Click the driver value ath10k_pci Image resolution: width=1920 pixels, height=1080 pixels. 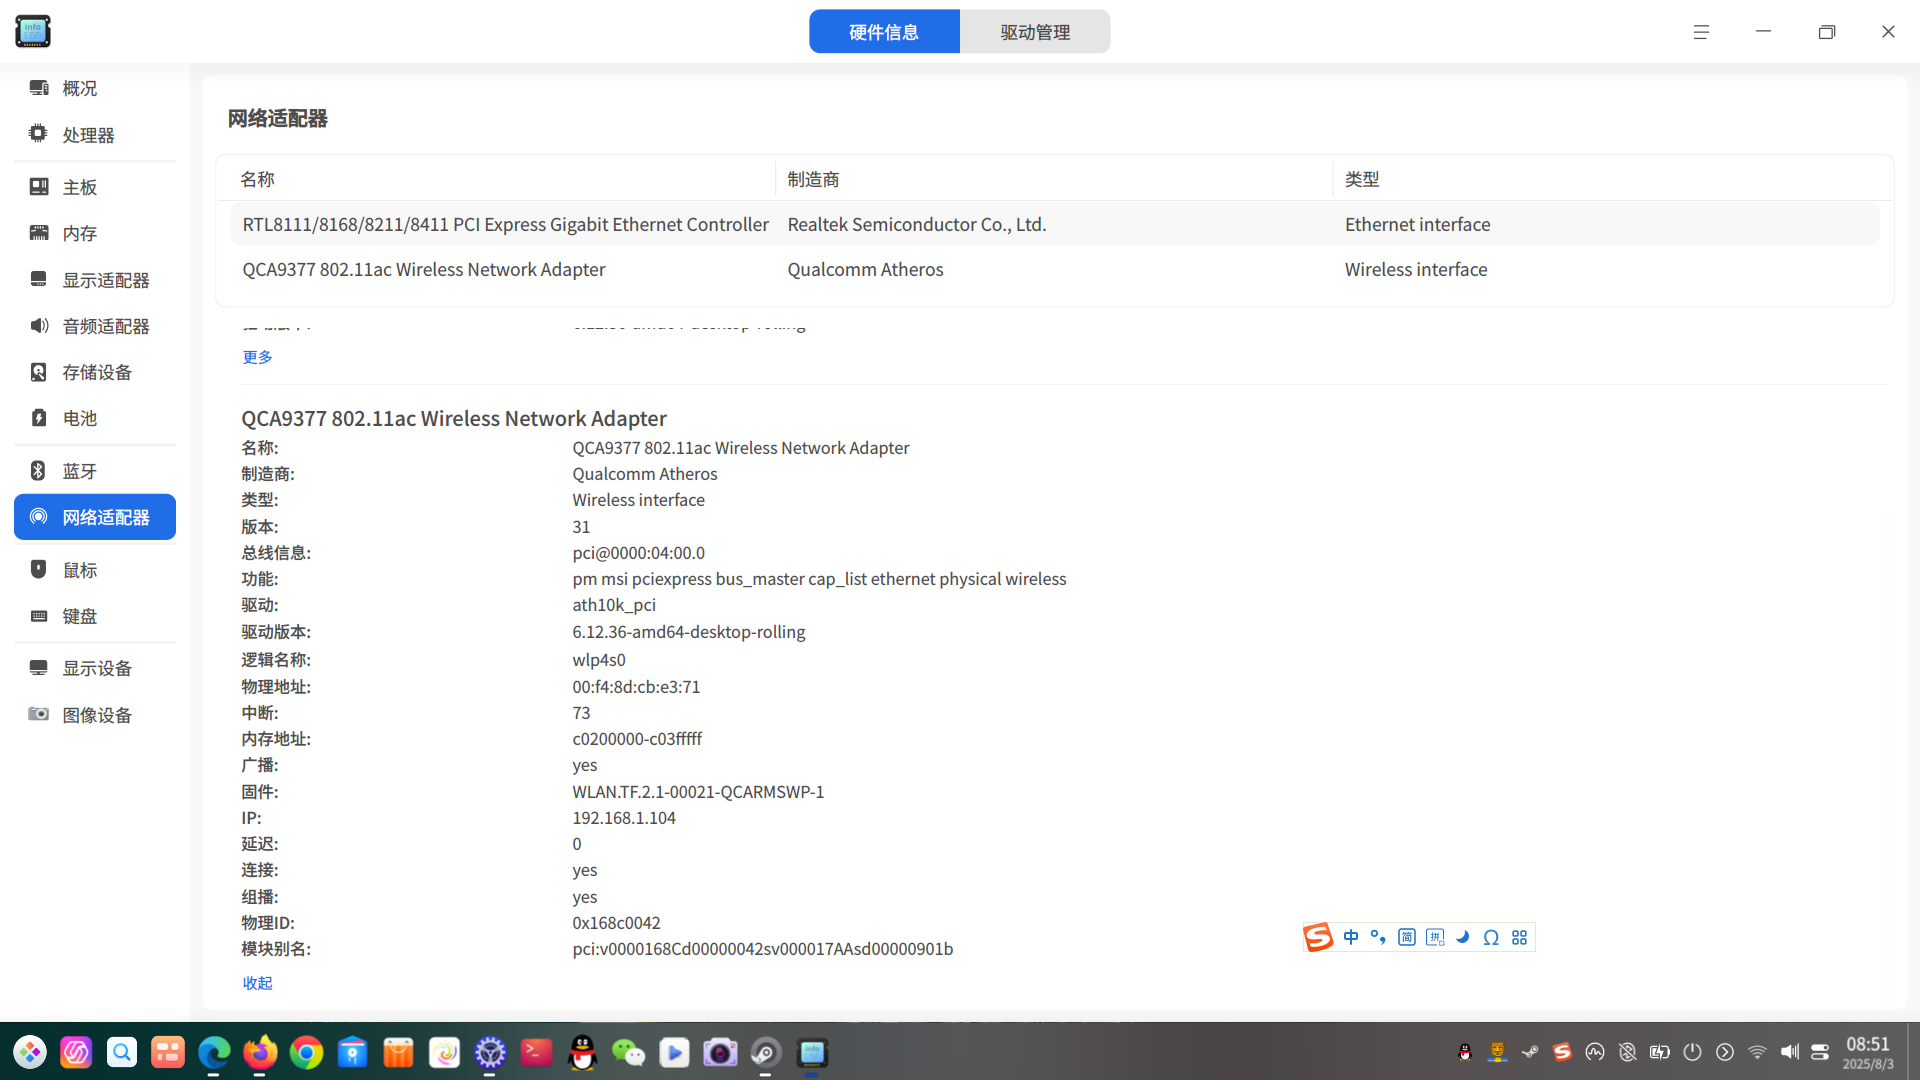614,605
